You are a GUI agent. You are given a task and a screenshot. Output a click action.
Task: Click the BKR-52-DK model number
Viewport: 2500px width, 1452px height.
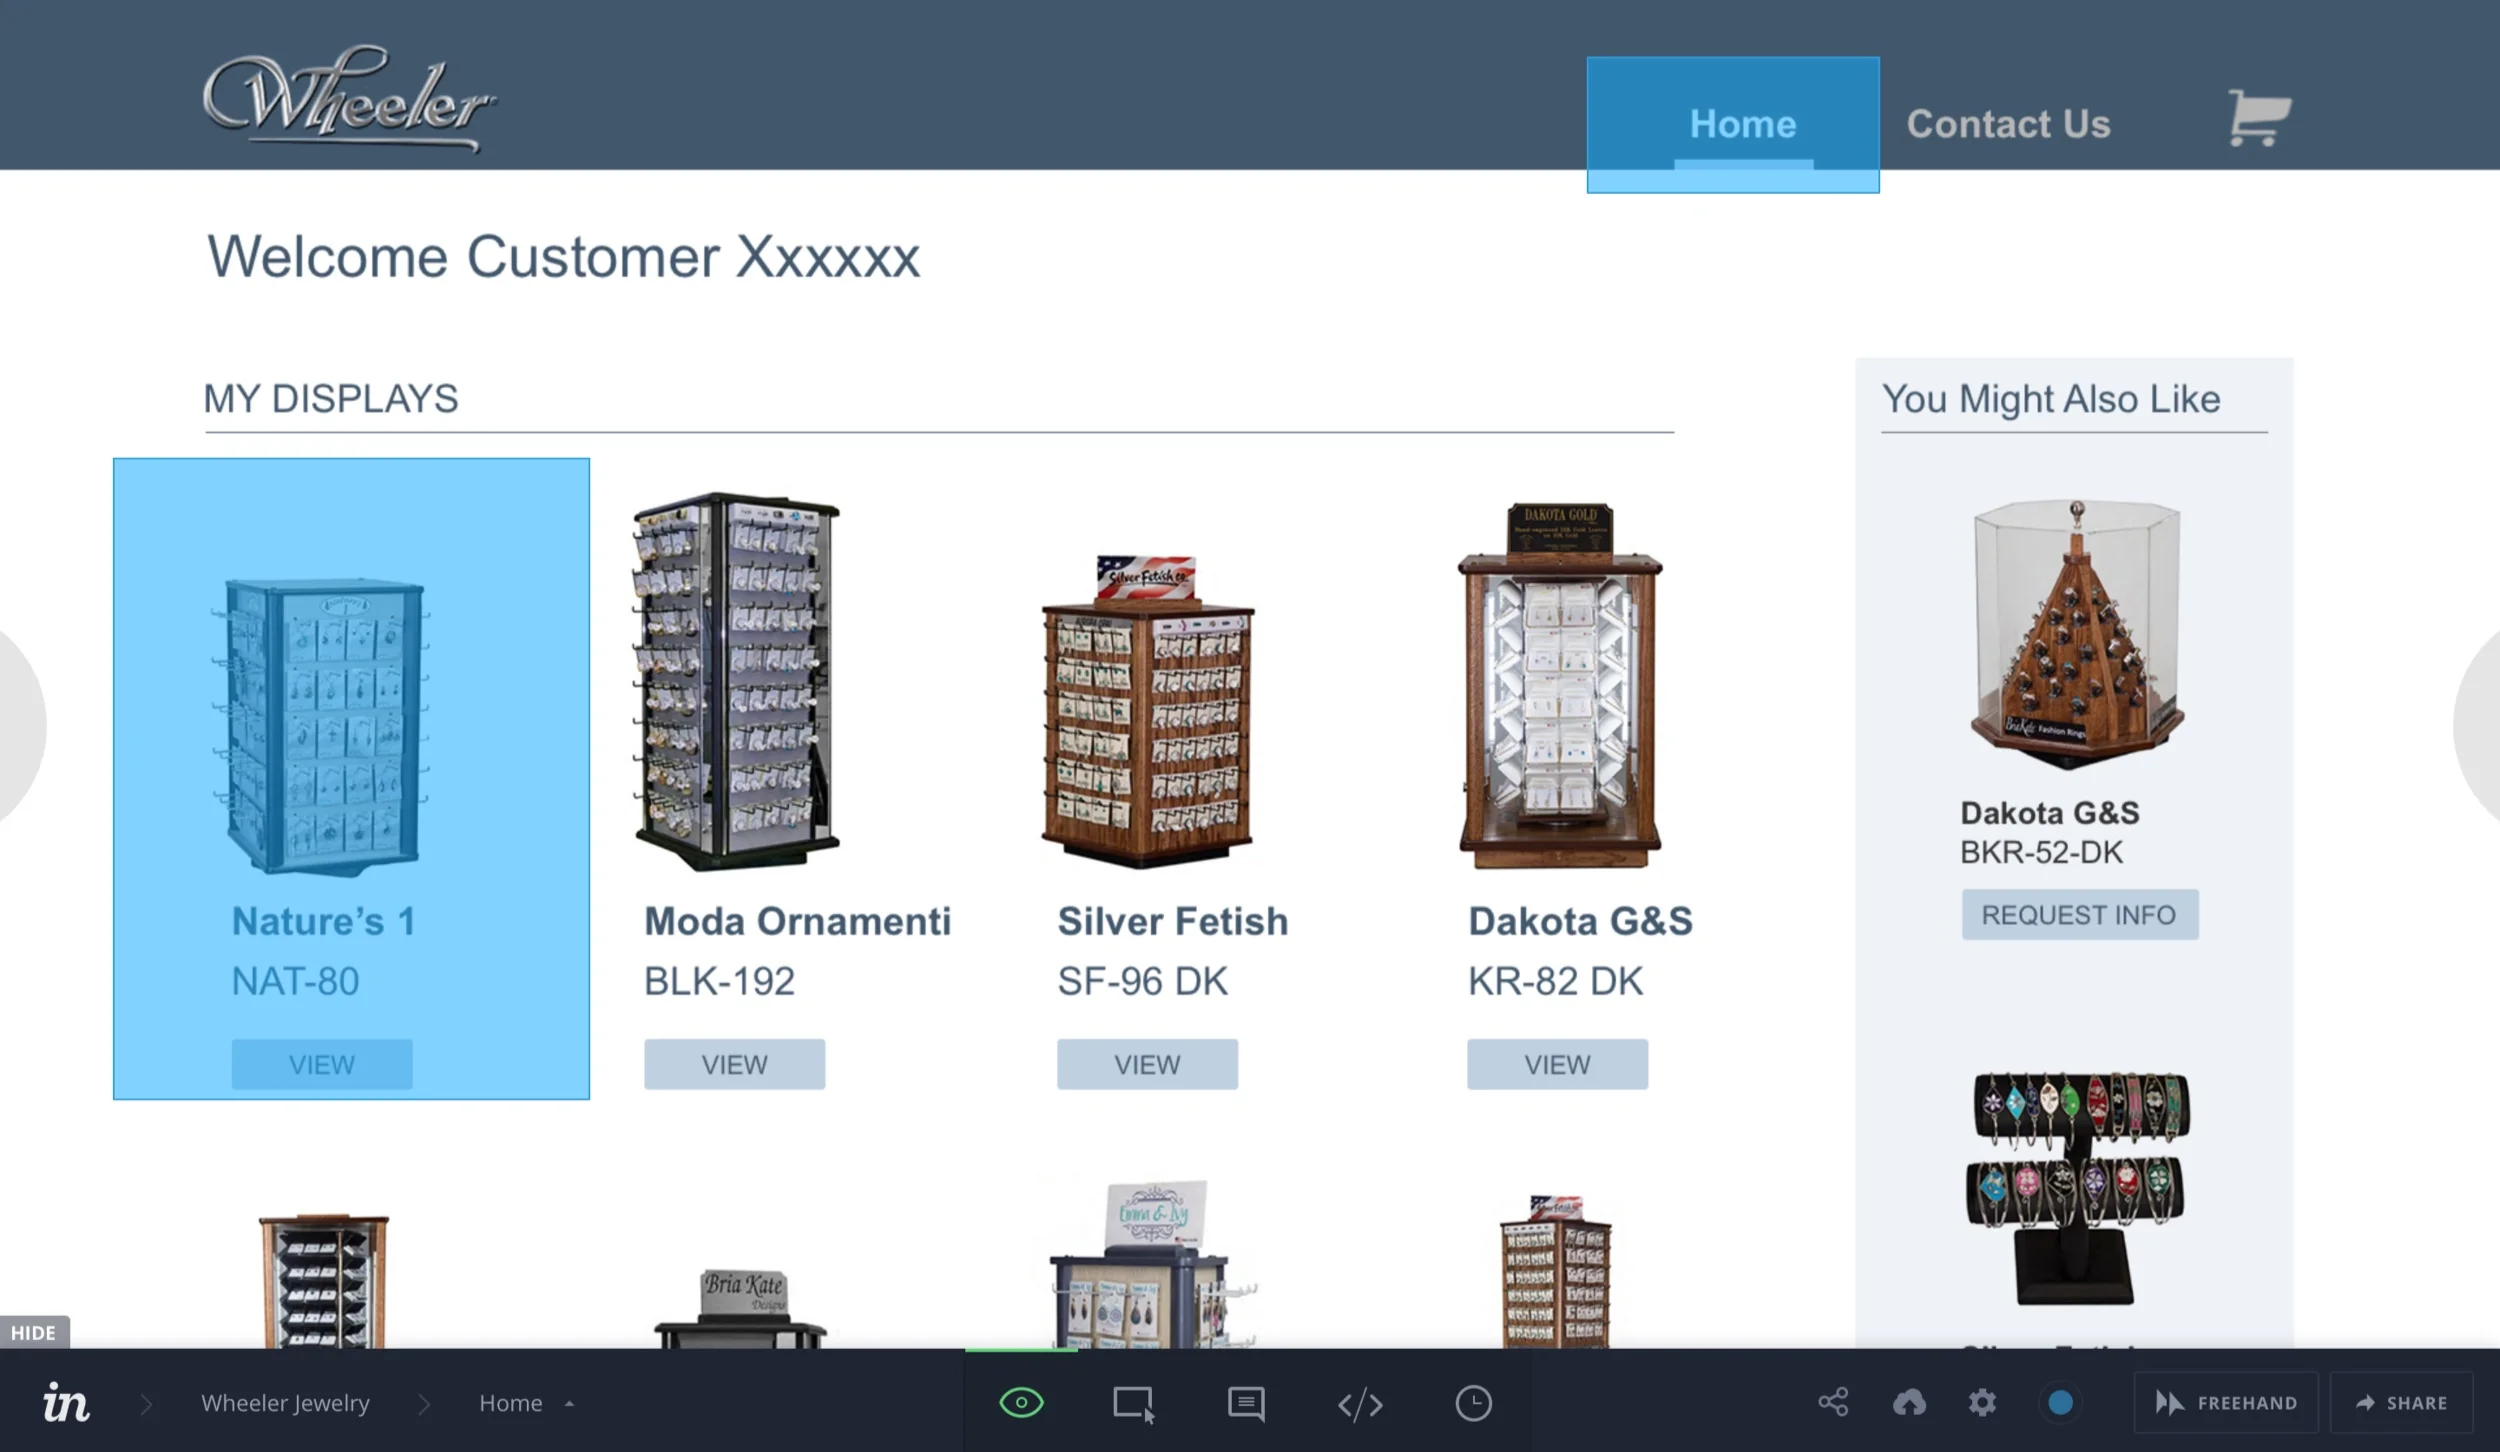coord(2041,852)
